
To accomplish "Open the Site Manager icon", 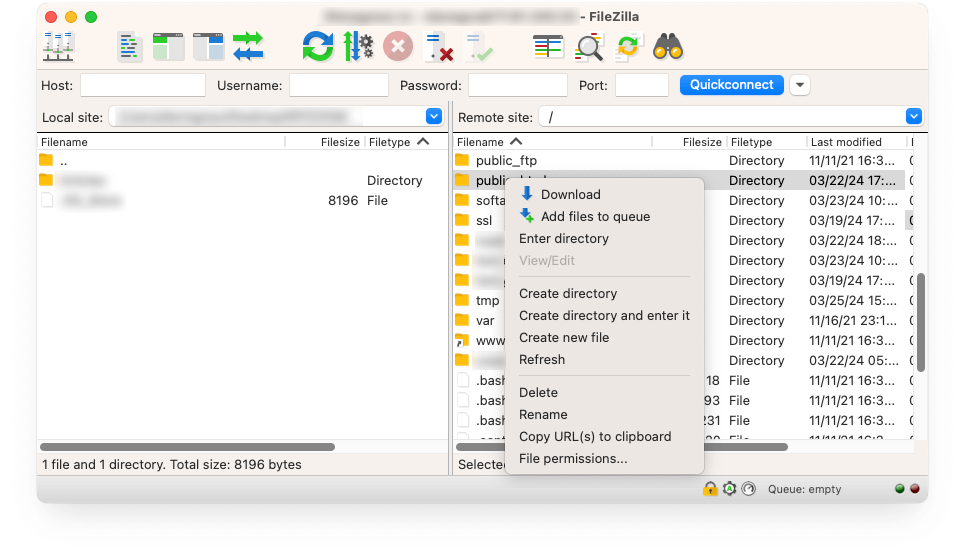I will [59, 47].
